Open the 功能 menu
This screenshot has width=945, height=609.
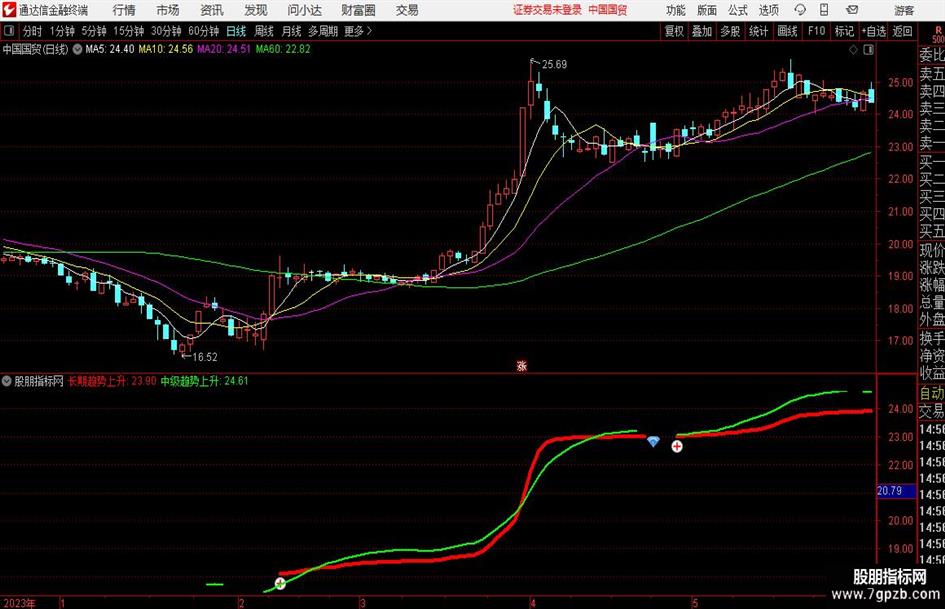pos(676,10)
